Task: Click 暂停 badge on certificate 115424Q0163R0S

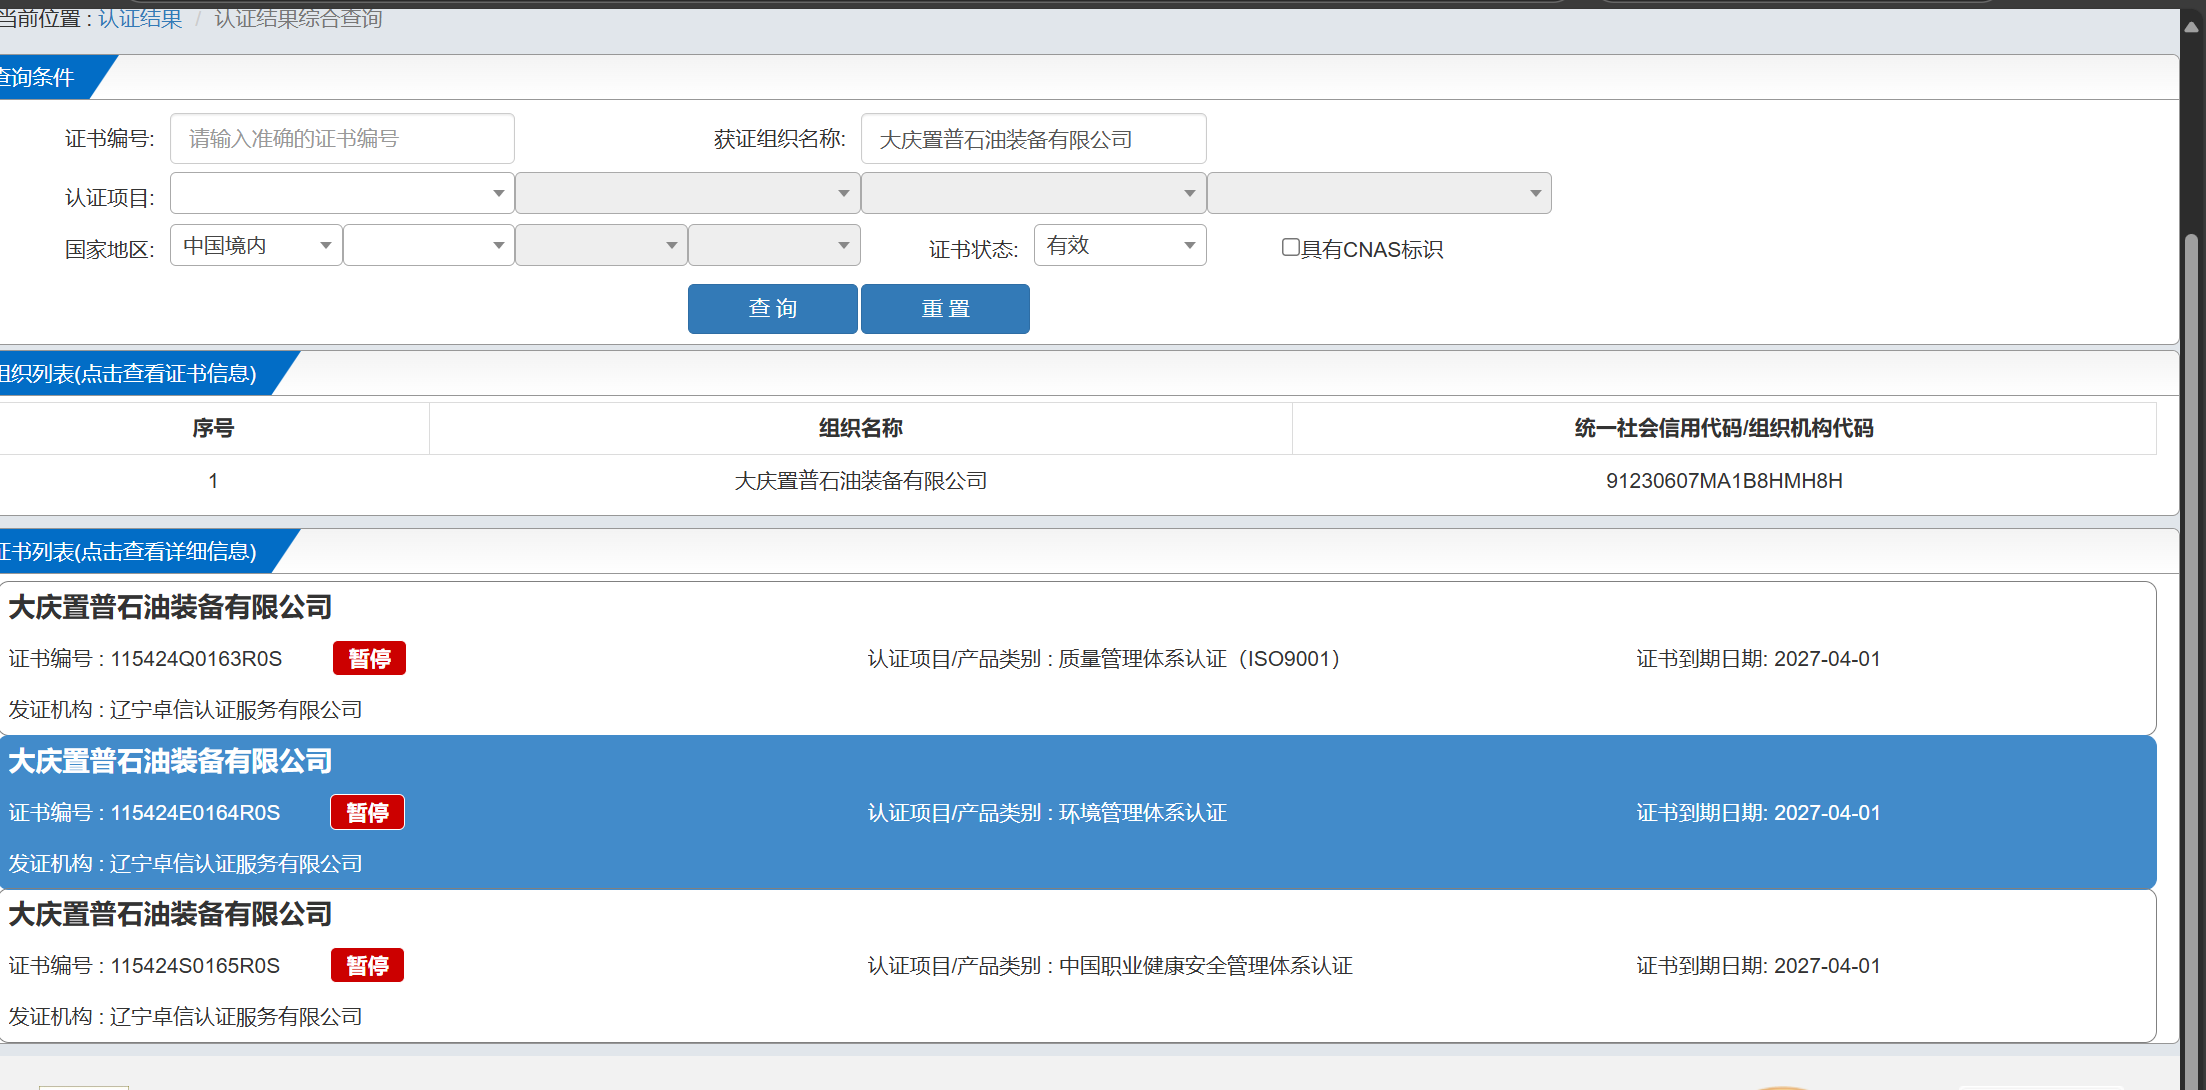Action: coord(369,658)
